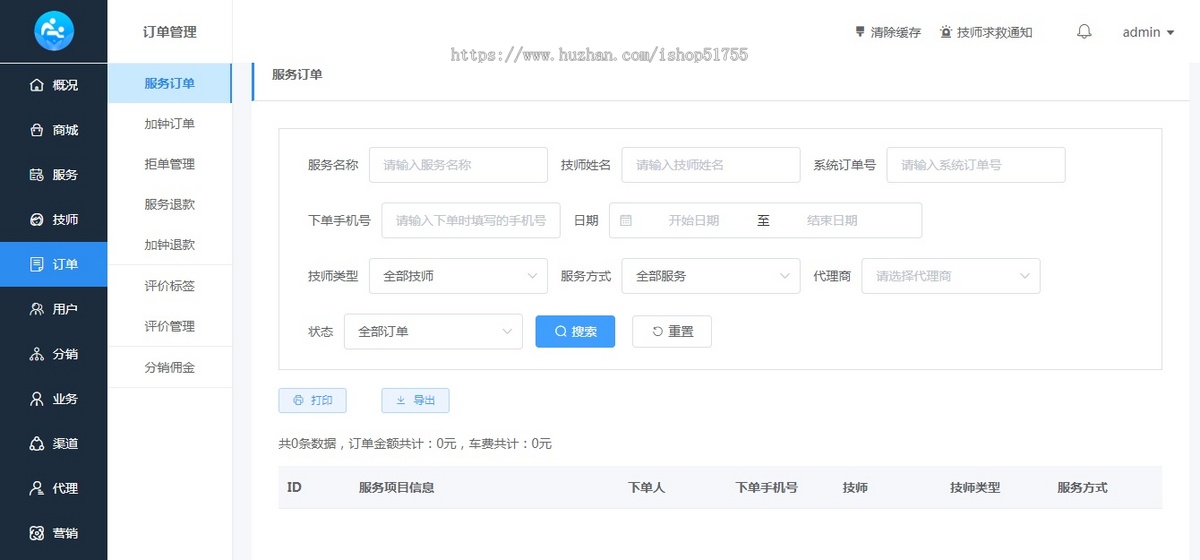Click the app logo in the sidebar

click(x=53, y=31)
